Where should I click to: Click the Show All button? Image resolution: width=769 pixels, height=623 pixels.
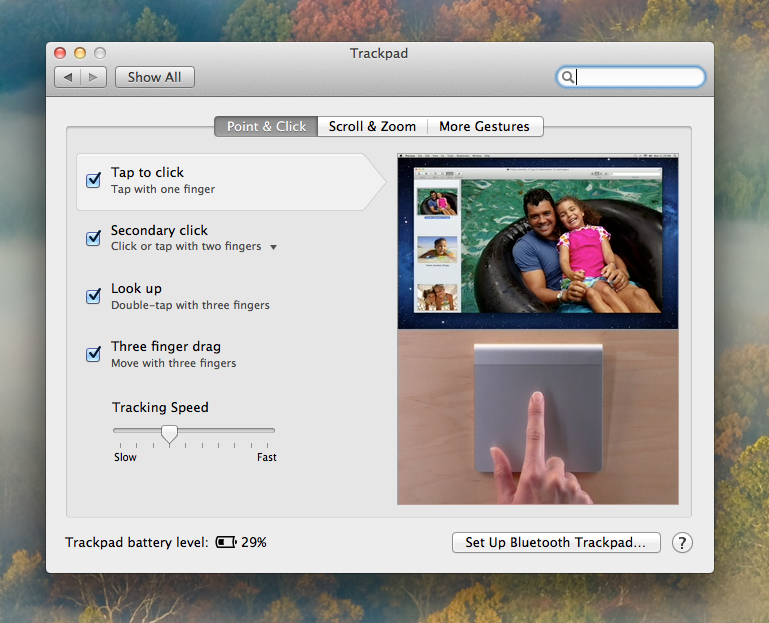click(x=155, y=77)
